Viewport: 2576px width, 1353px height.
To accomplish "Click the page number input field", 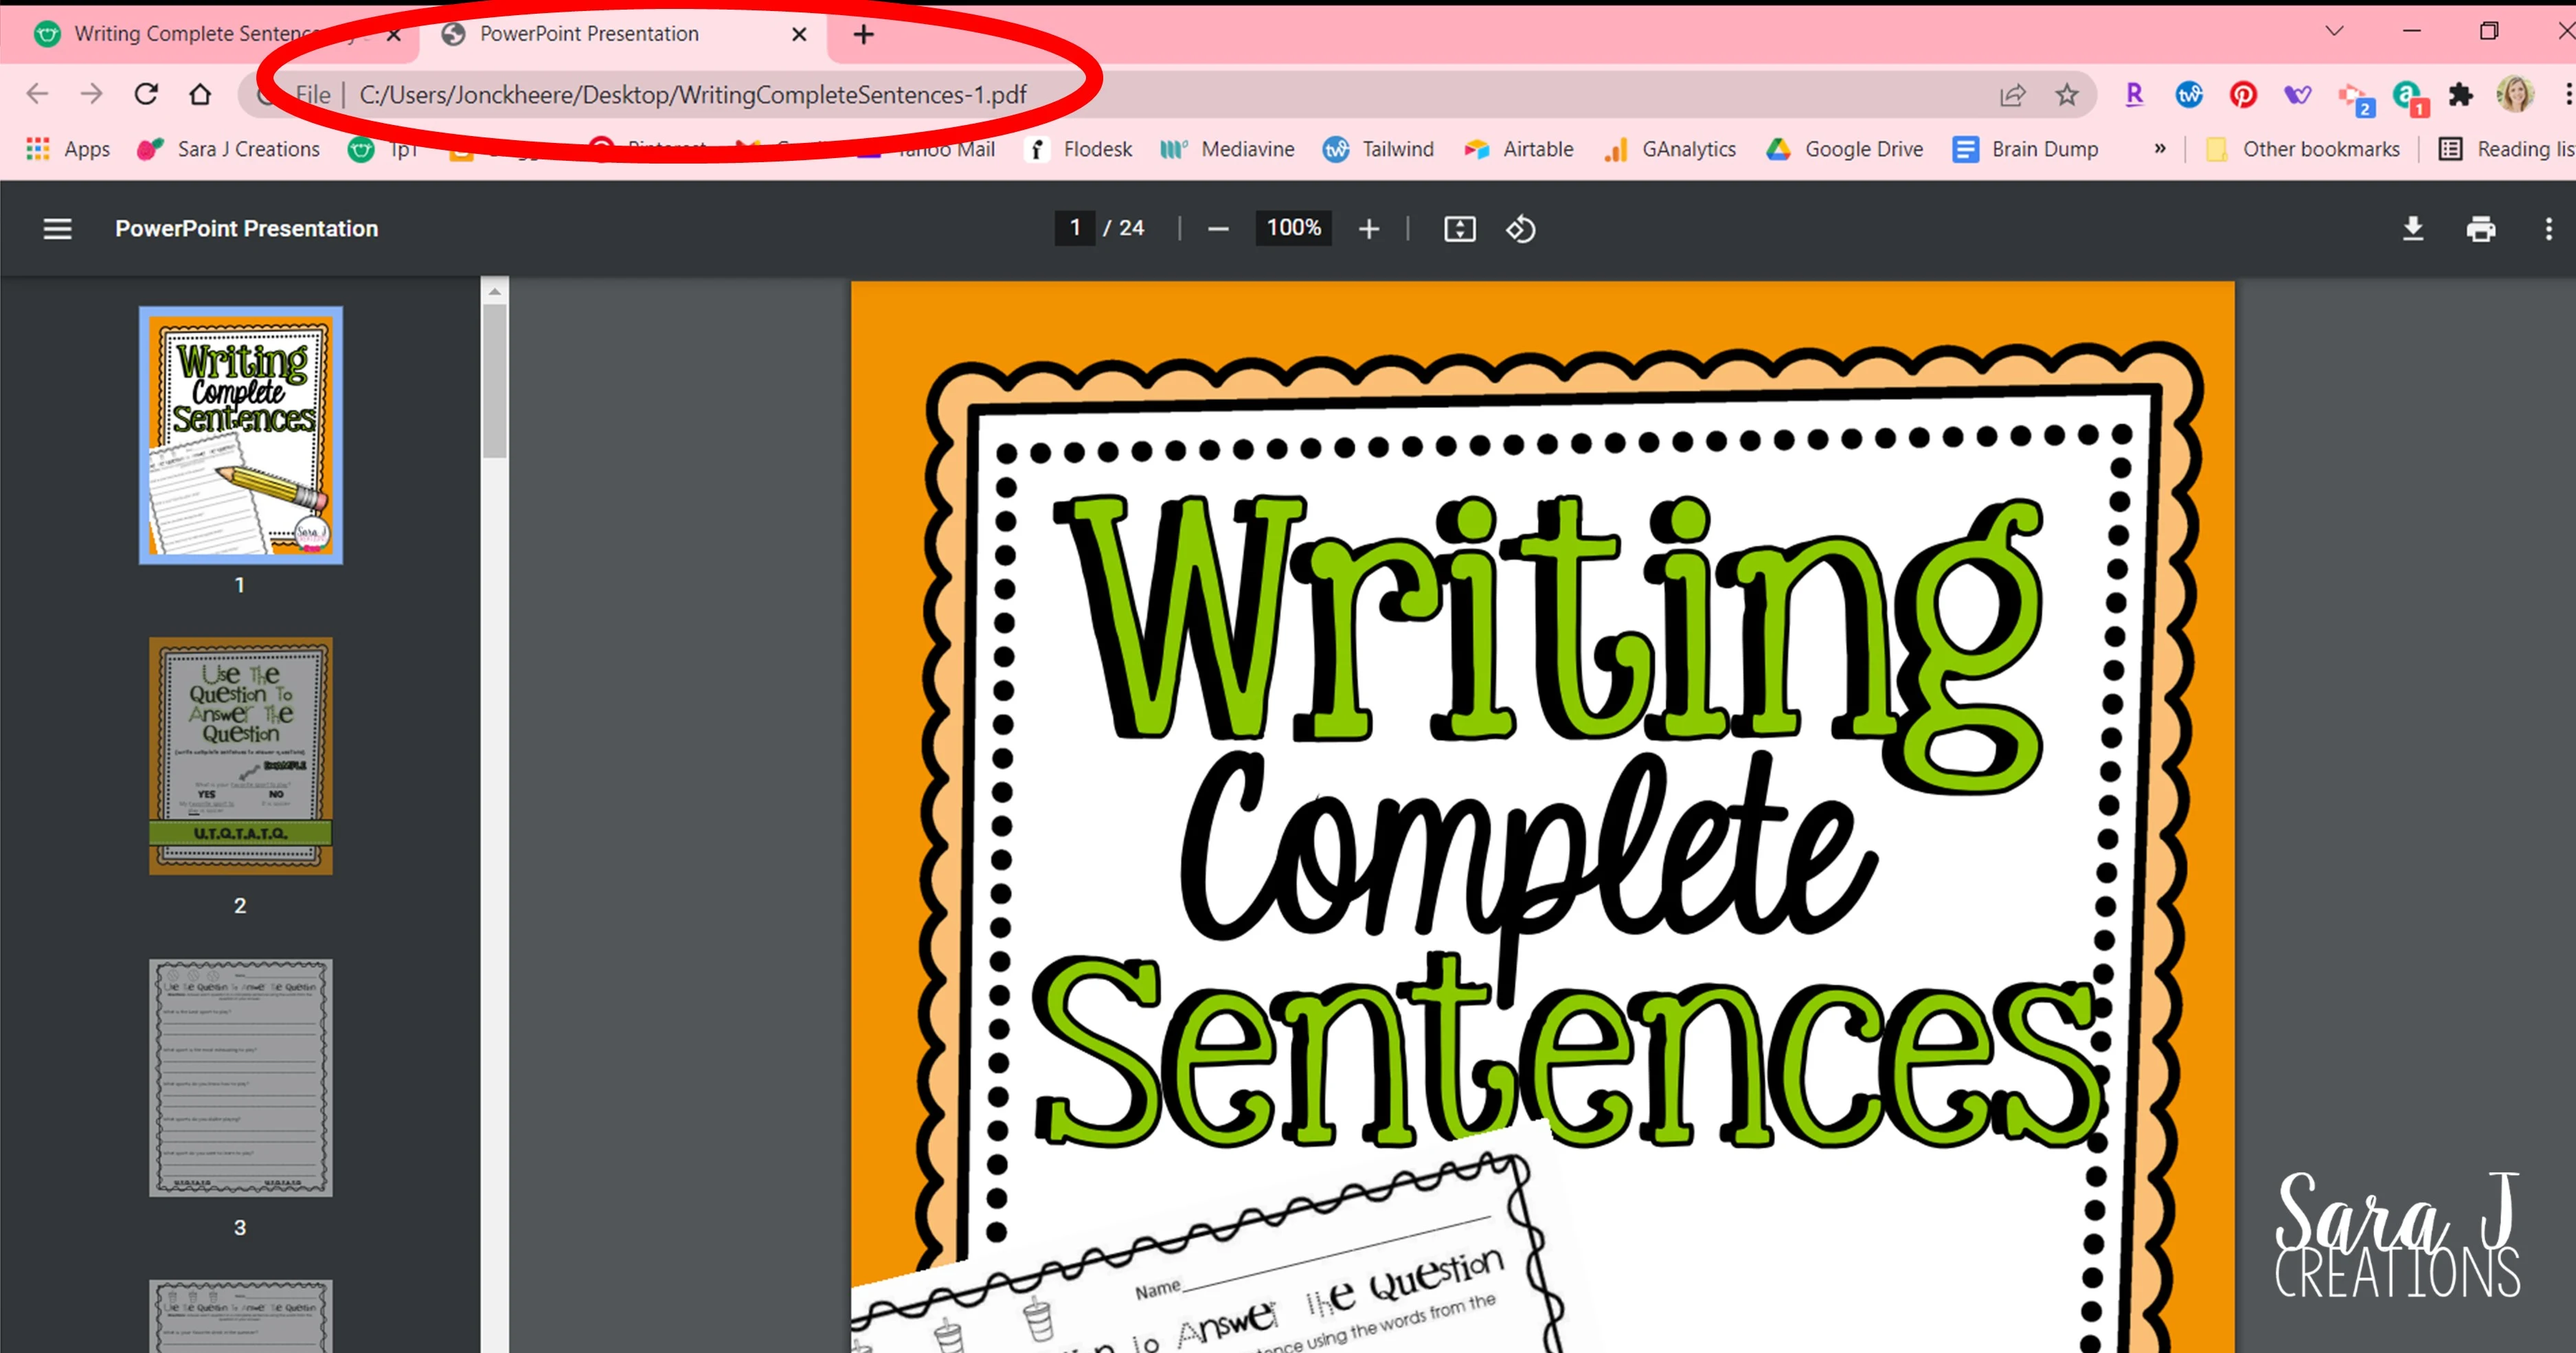I will pyautogui.click(x=1075, y=228).
